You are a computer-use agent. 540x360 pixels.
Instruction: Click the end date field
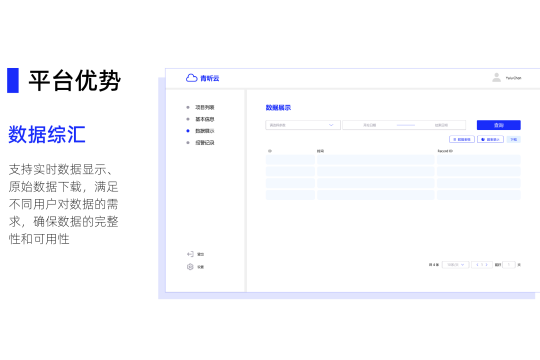click(x=441, y=125)
